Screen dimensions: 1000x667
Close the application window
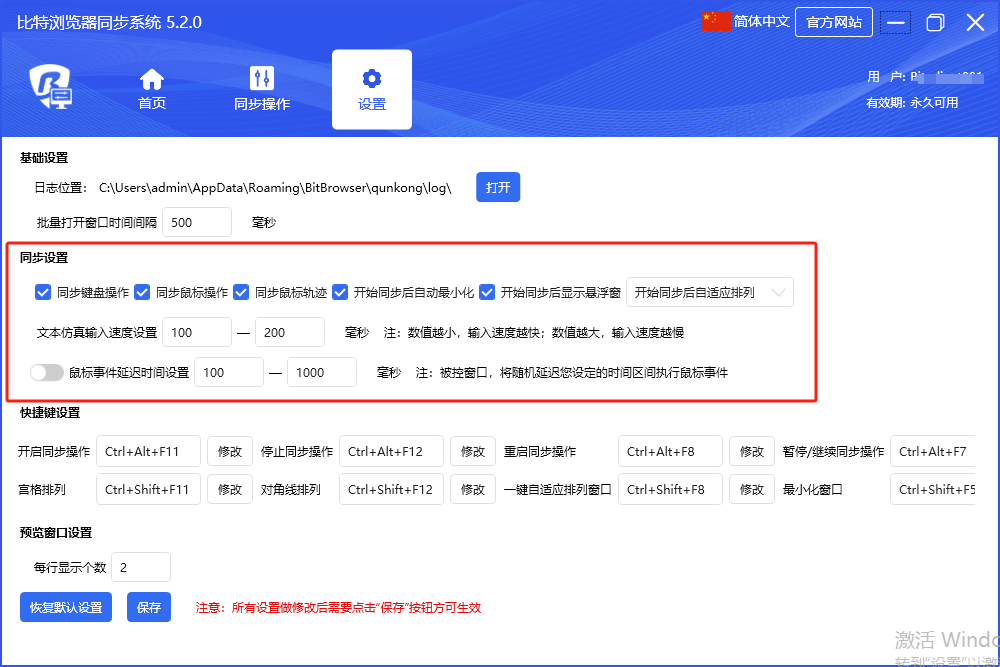975,23
